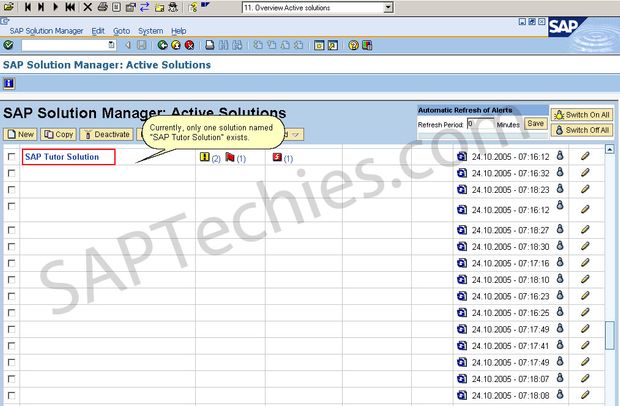Click the menu icon above the menu bar

pyautogui.click(x=4, y=21)
